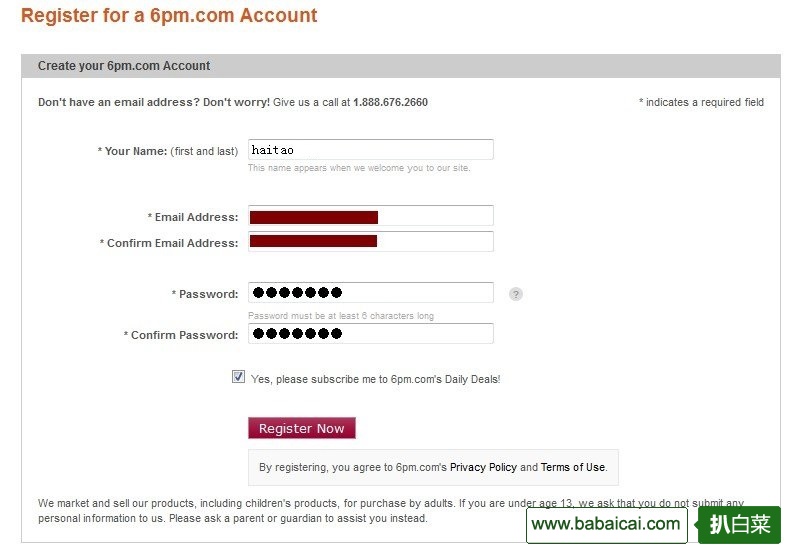Click the password help question mark icon

516,294
